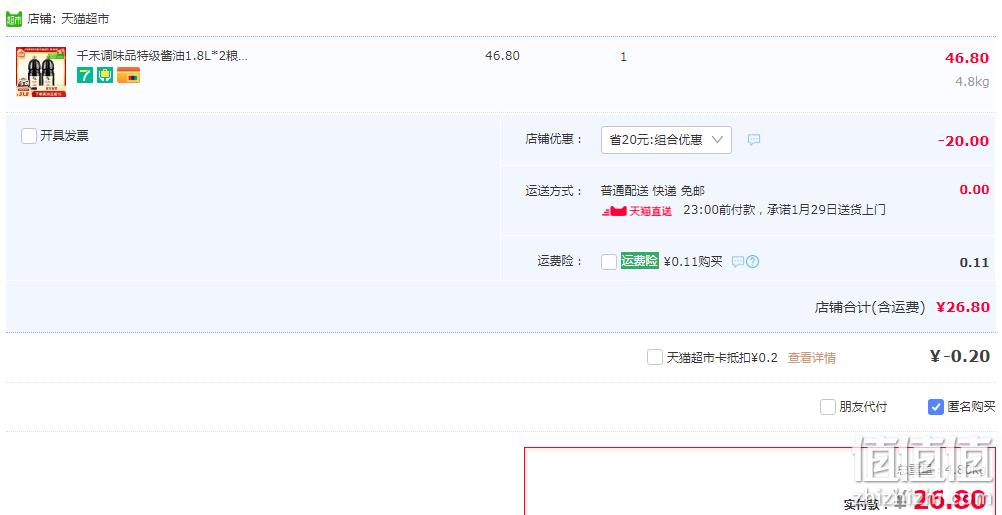The width and height of the screenshot is (1002, 515).
Task: Click the 天猫直送 delivery logo
Action: click(636, 211)
